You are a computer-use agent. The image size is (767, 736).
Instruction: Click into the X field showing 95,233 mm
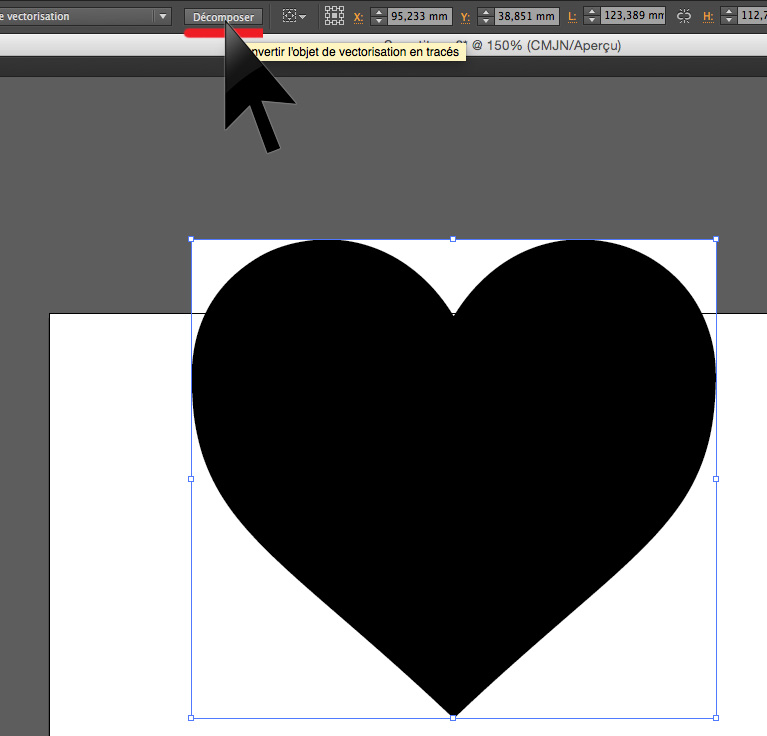click(419, 17)
